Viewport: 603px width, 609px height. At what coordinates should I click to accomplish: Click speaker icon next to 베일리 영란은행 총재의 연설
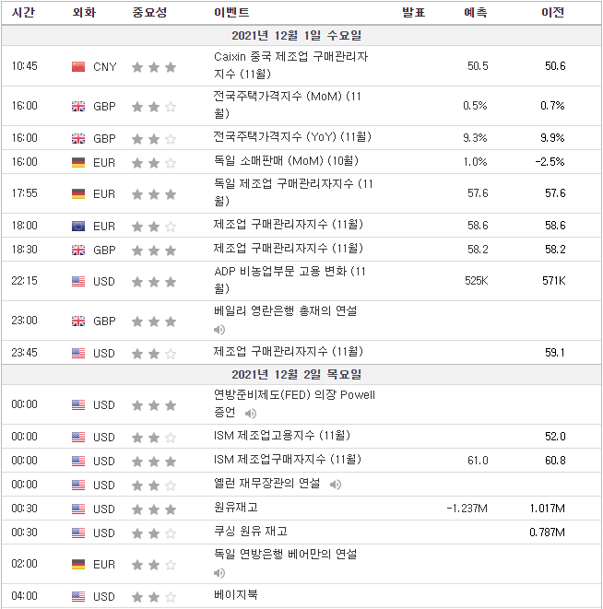[x=219, y=329]
